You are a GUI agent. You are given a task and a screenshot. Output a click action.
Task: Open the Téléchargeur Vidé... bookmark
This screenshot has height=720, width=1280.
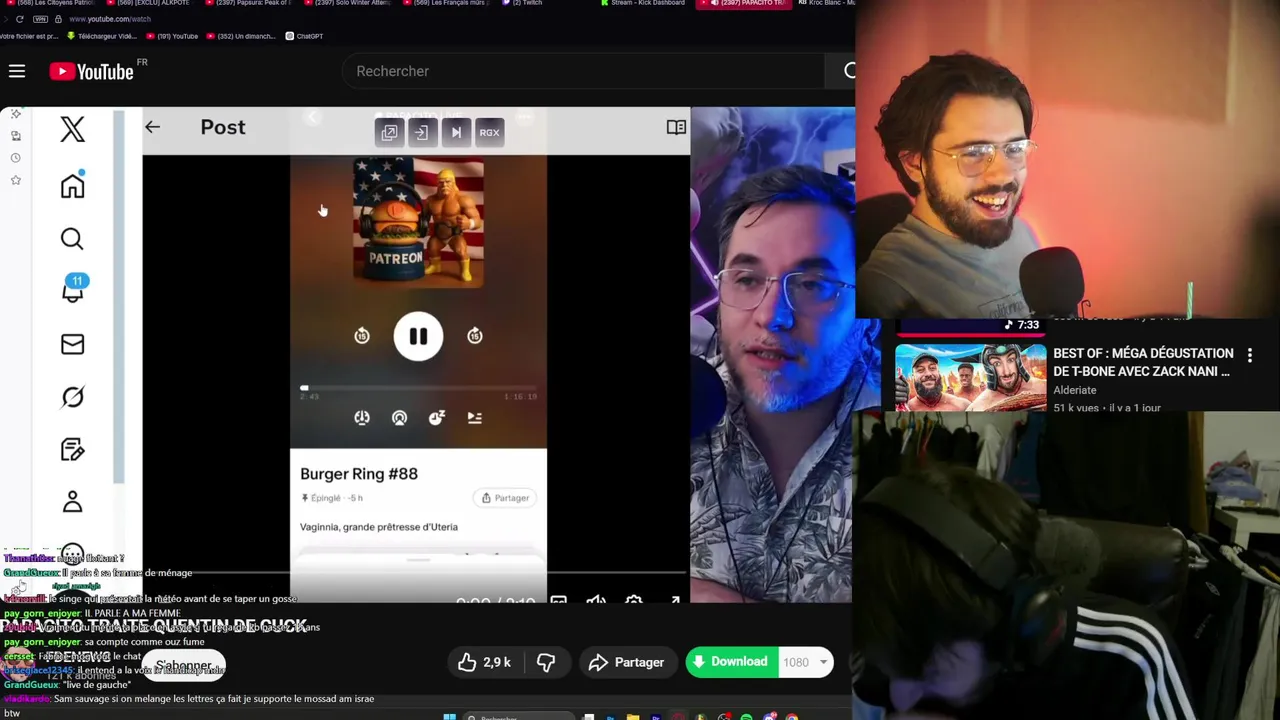[x=101, y=36]
